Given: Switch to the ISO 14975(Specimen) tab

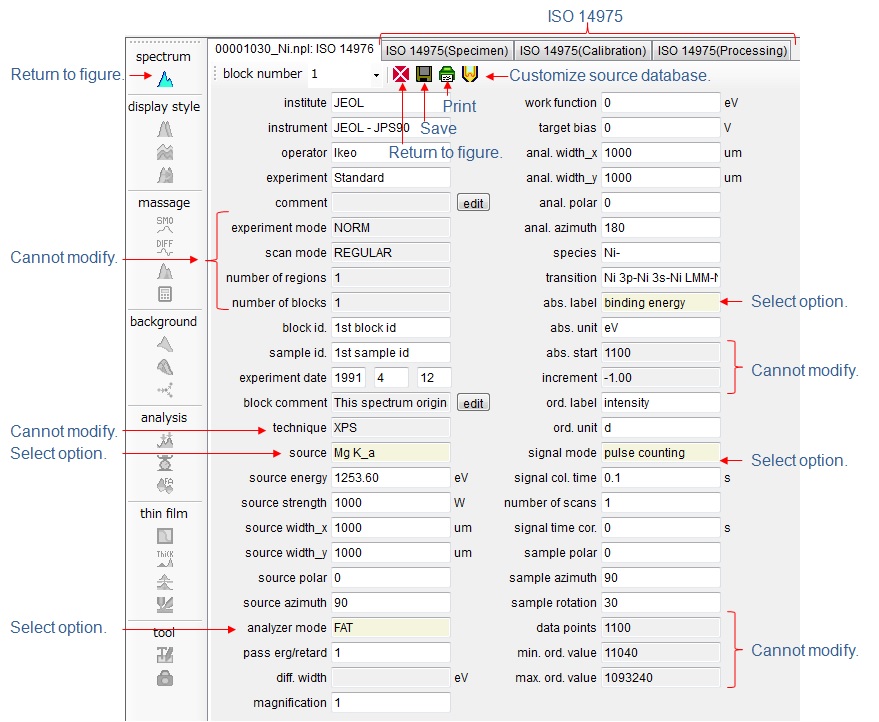Looking at the screenshot, I should click(447, 50).
